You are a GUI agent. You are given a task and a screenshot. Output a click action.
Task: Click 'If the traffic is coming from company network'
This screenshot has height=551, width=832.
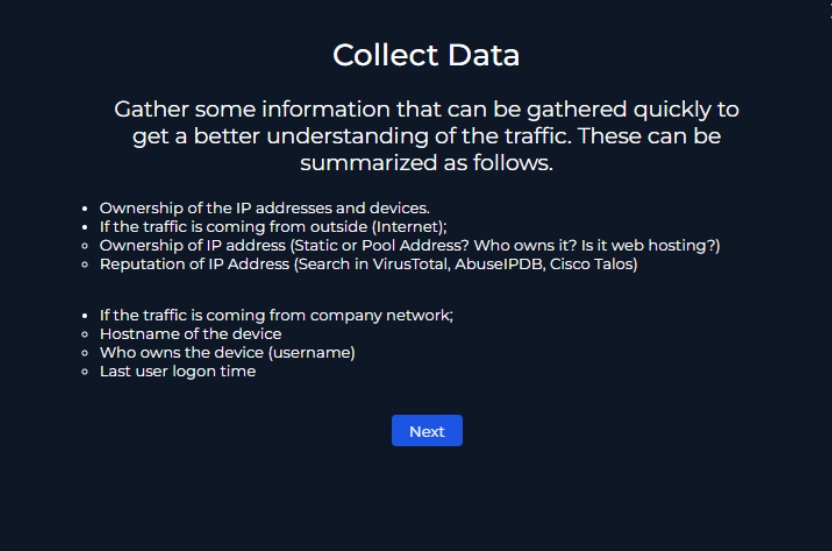pos(276,315)
